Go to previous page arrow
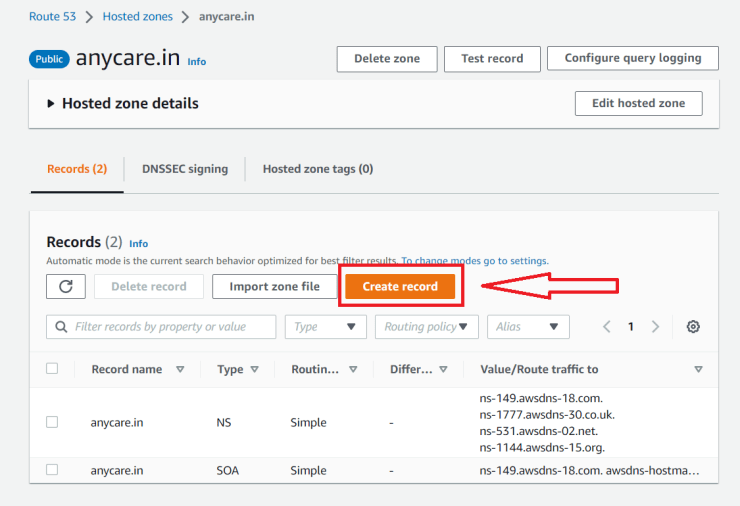 click(x=607, y=327)
